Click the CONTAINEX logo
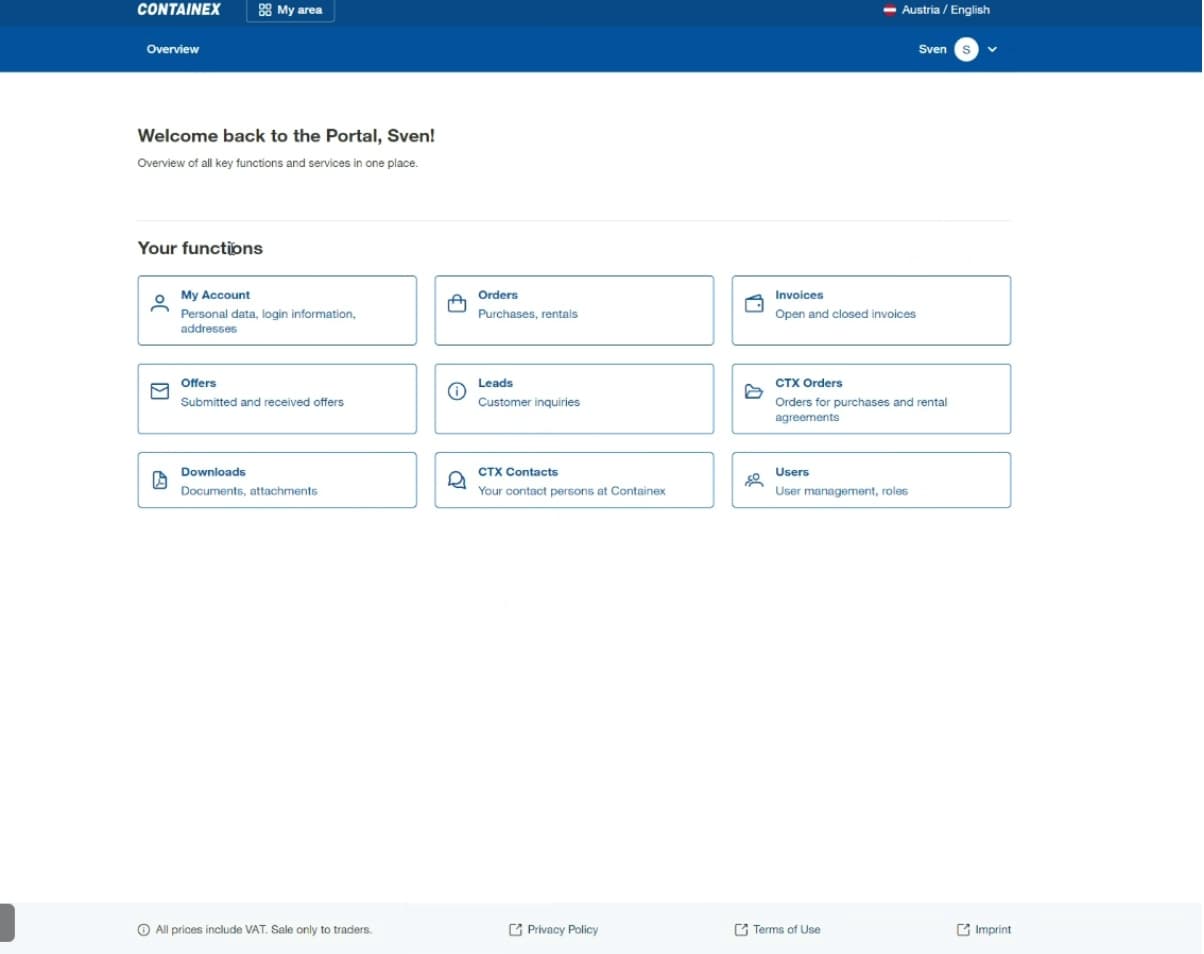 coord(179,10)
